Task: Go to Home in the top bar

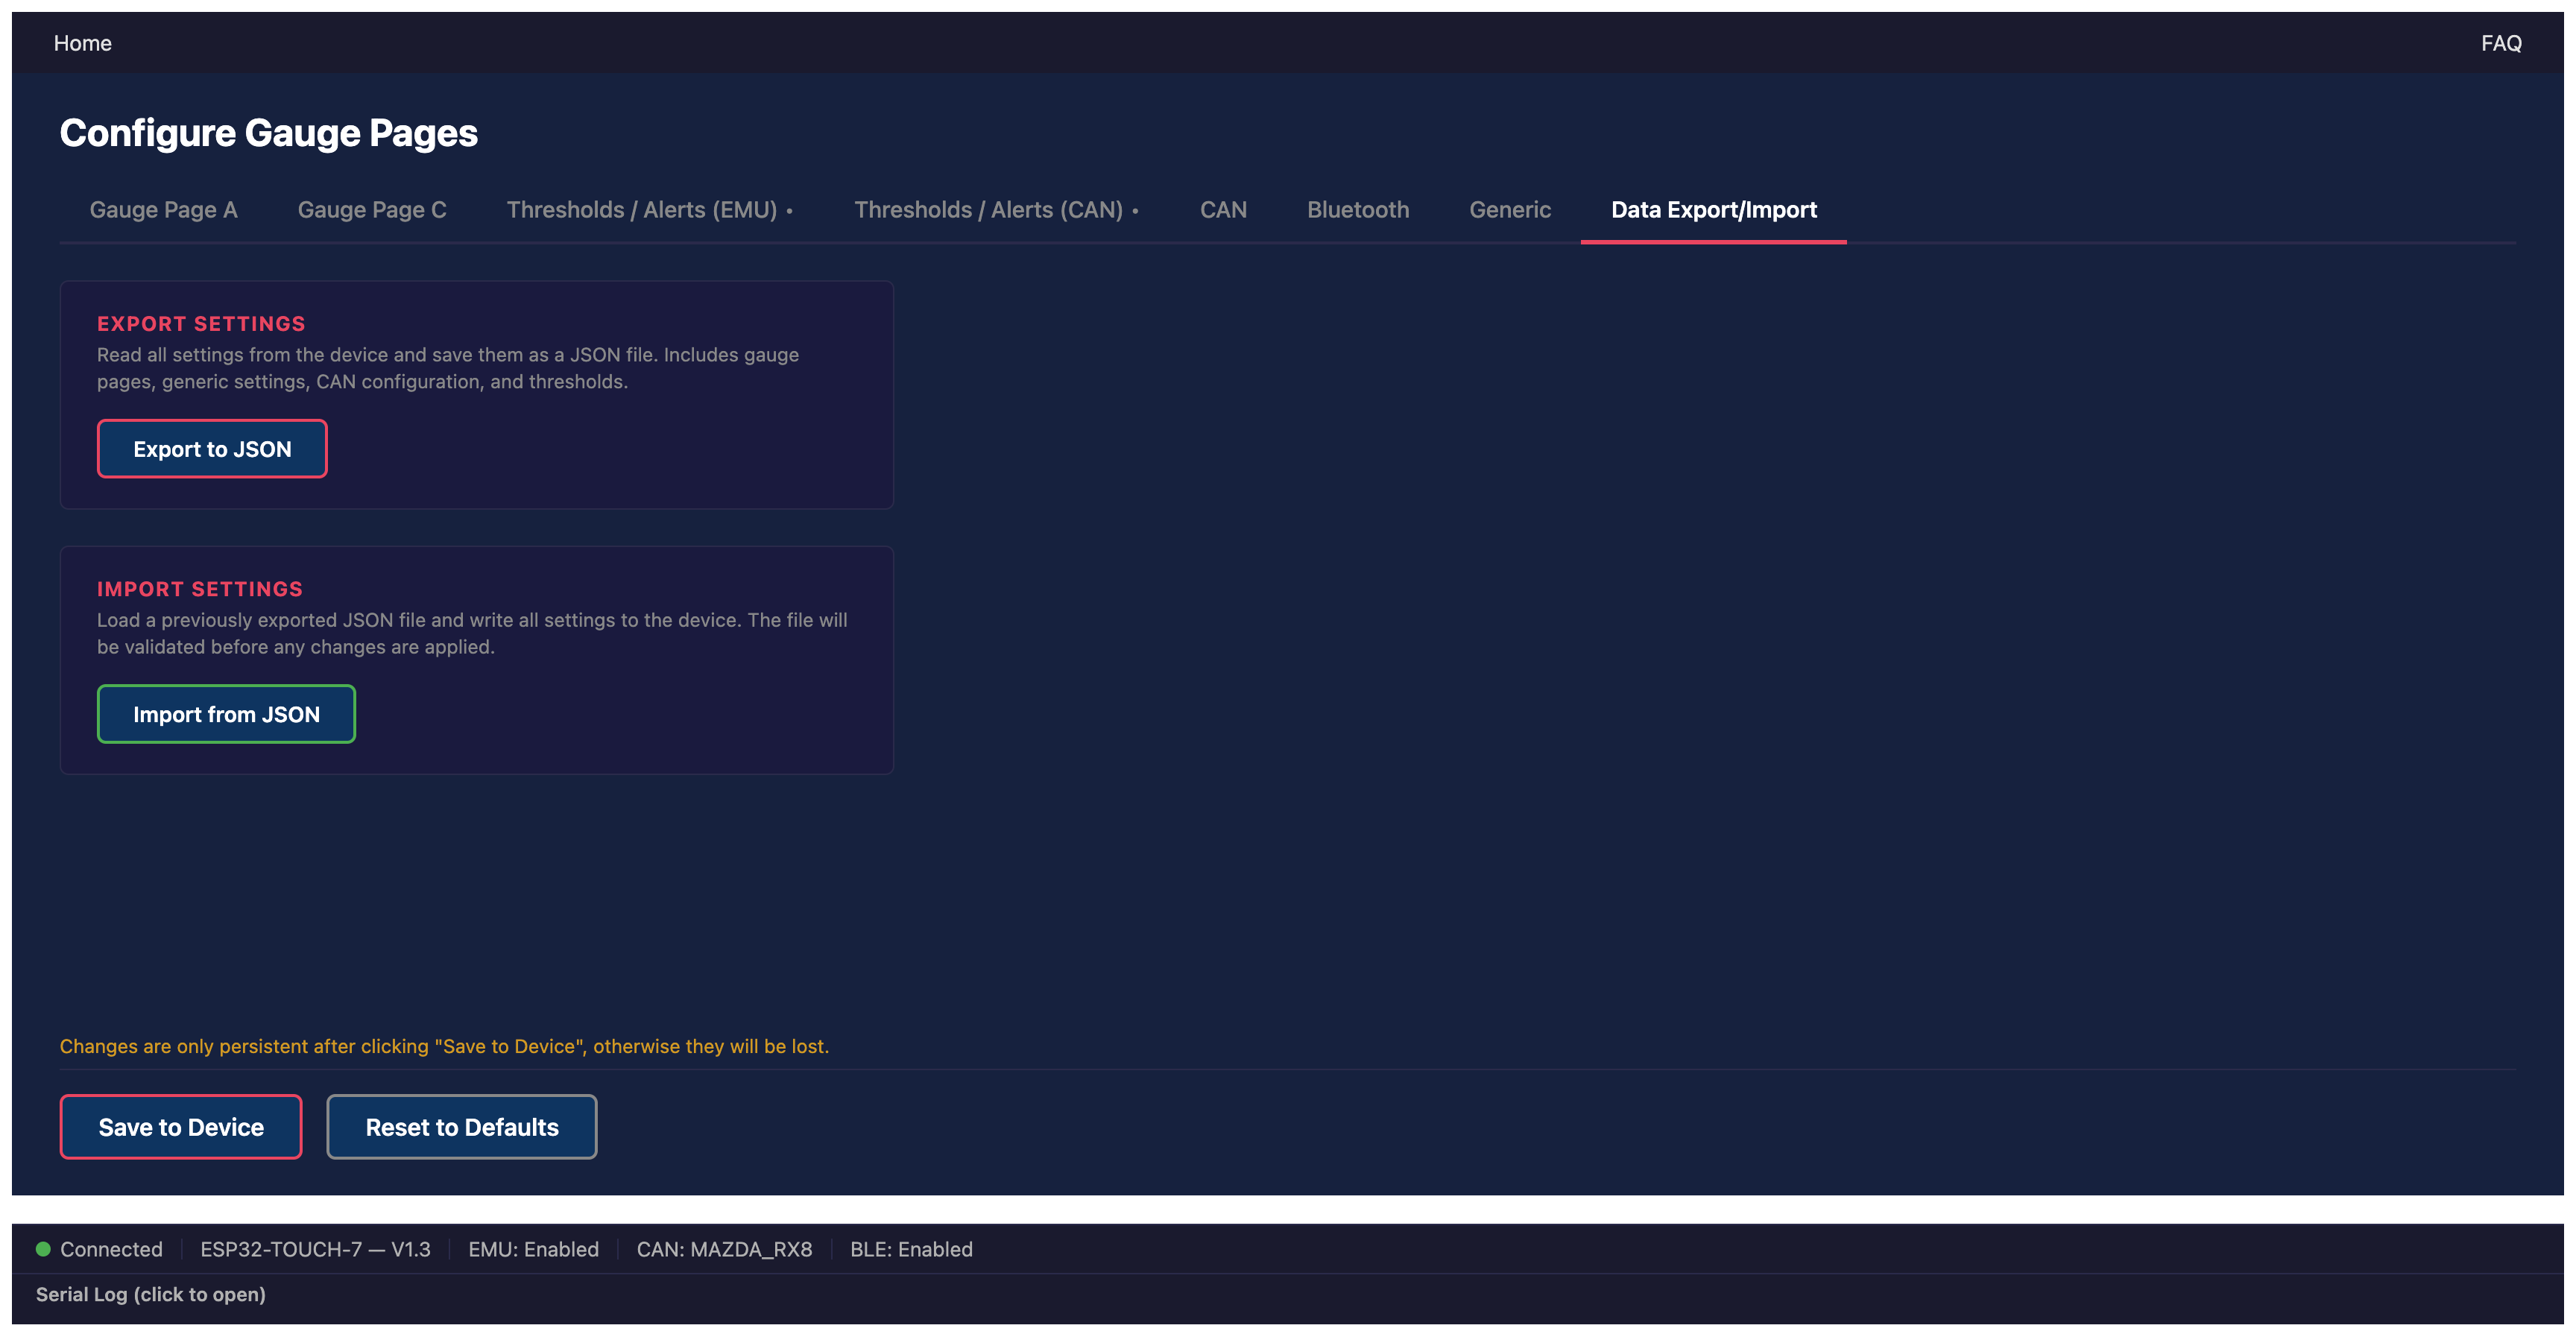Action: pos(83,43)
